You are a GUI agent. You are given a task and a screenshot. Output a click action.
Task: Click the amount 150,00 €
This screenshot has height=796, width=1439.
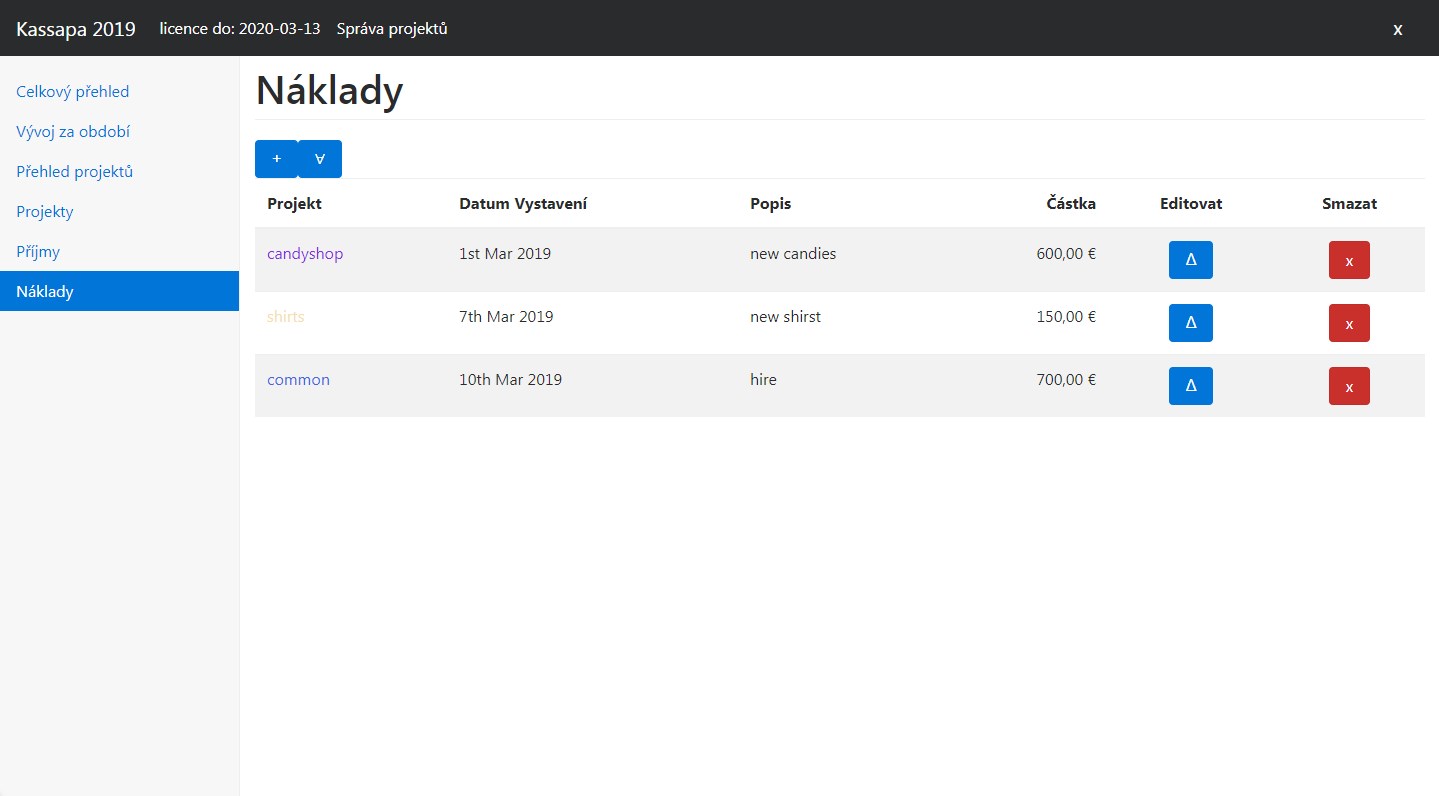[x=1066, y=317]
